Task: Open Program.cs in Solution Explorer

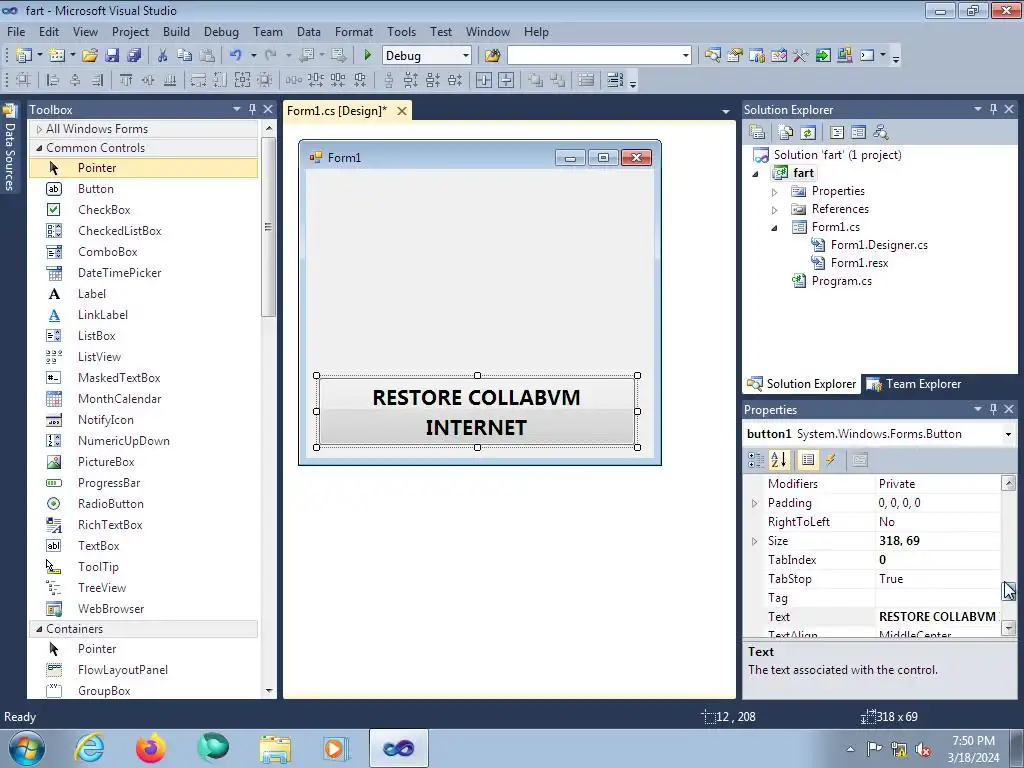Action: pyautogui.click(x=841, y=281)
